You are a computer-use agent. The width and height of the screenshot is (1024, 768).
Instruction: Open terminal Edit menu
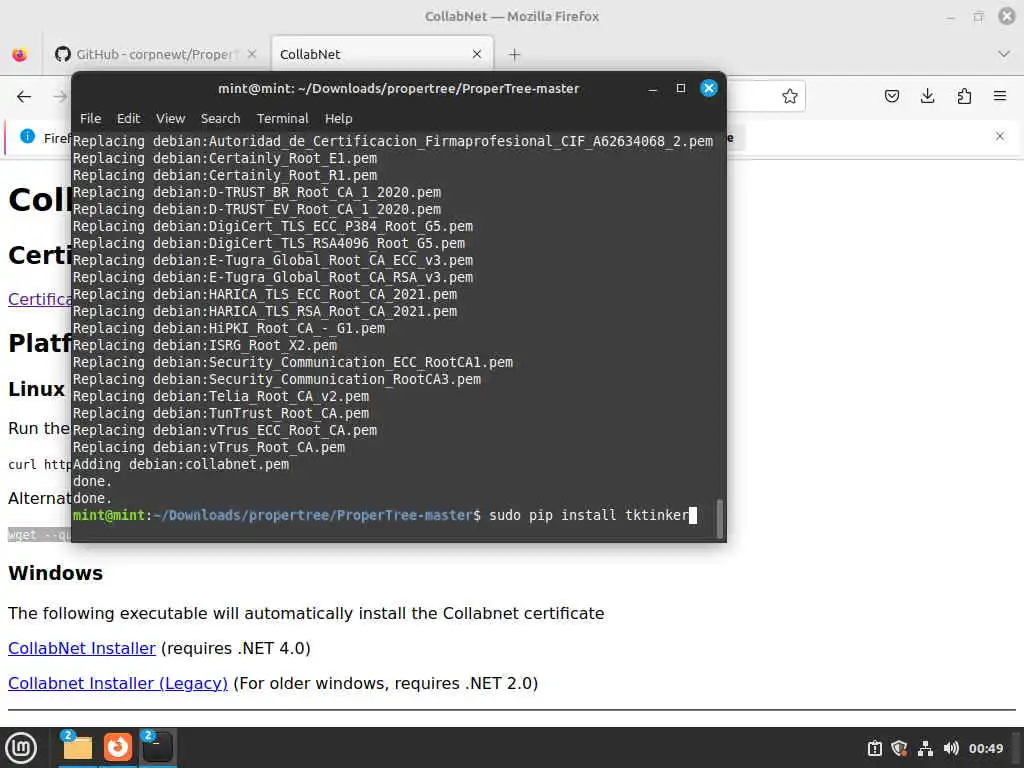(128, 118)
